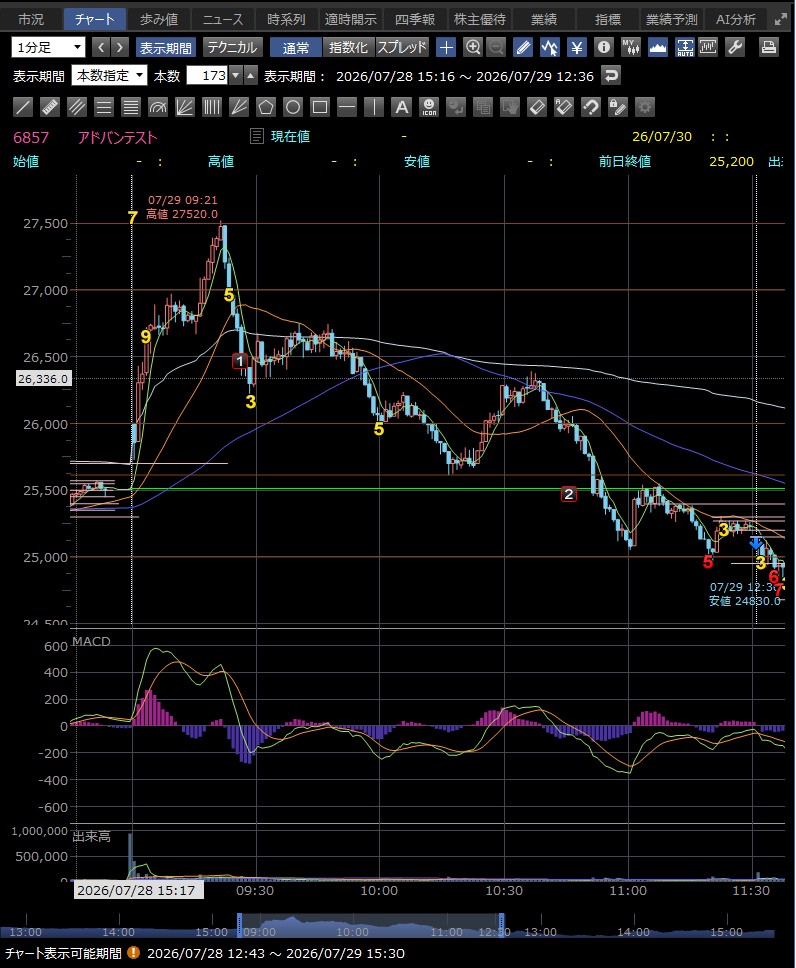Choose the circle drawing tool
This screenshot has width=796, height=968.
293,107
